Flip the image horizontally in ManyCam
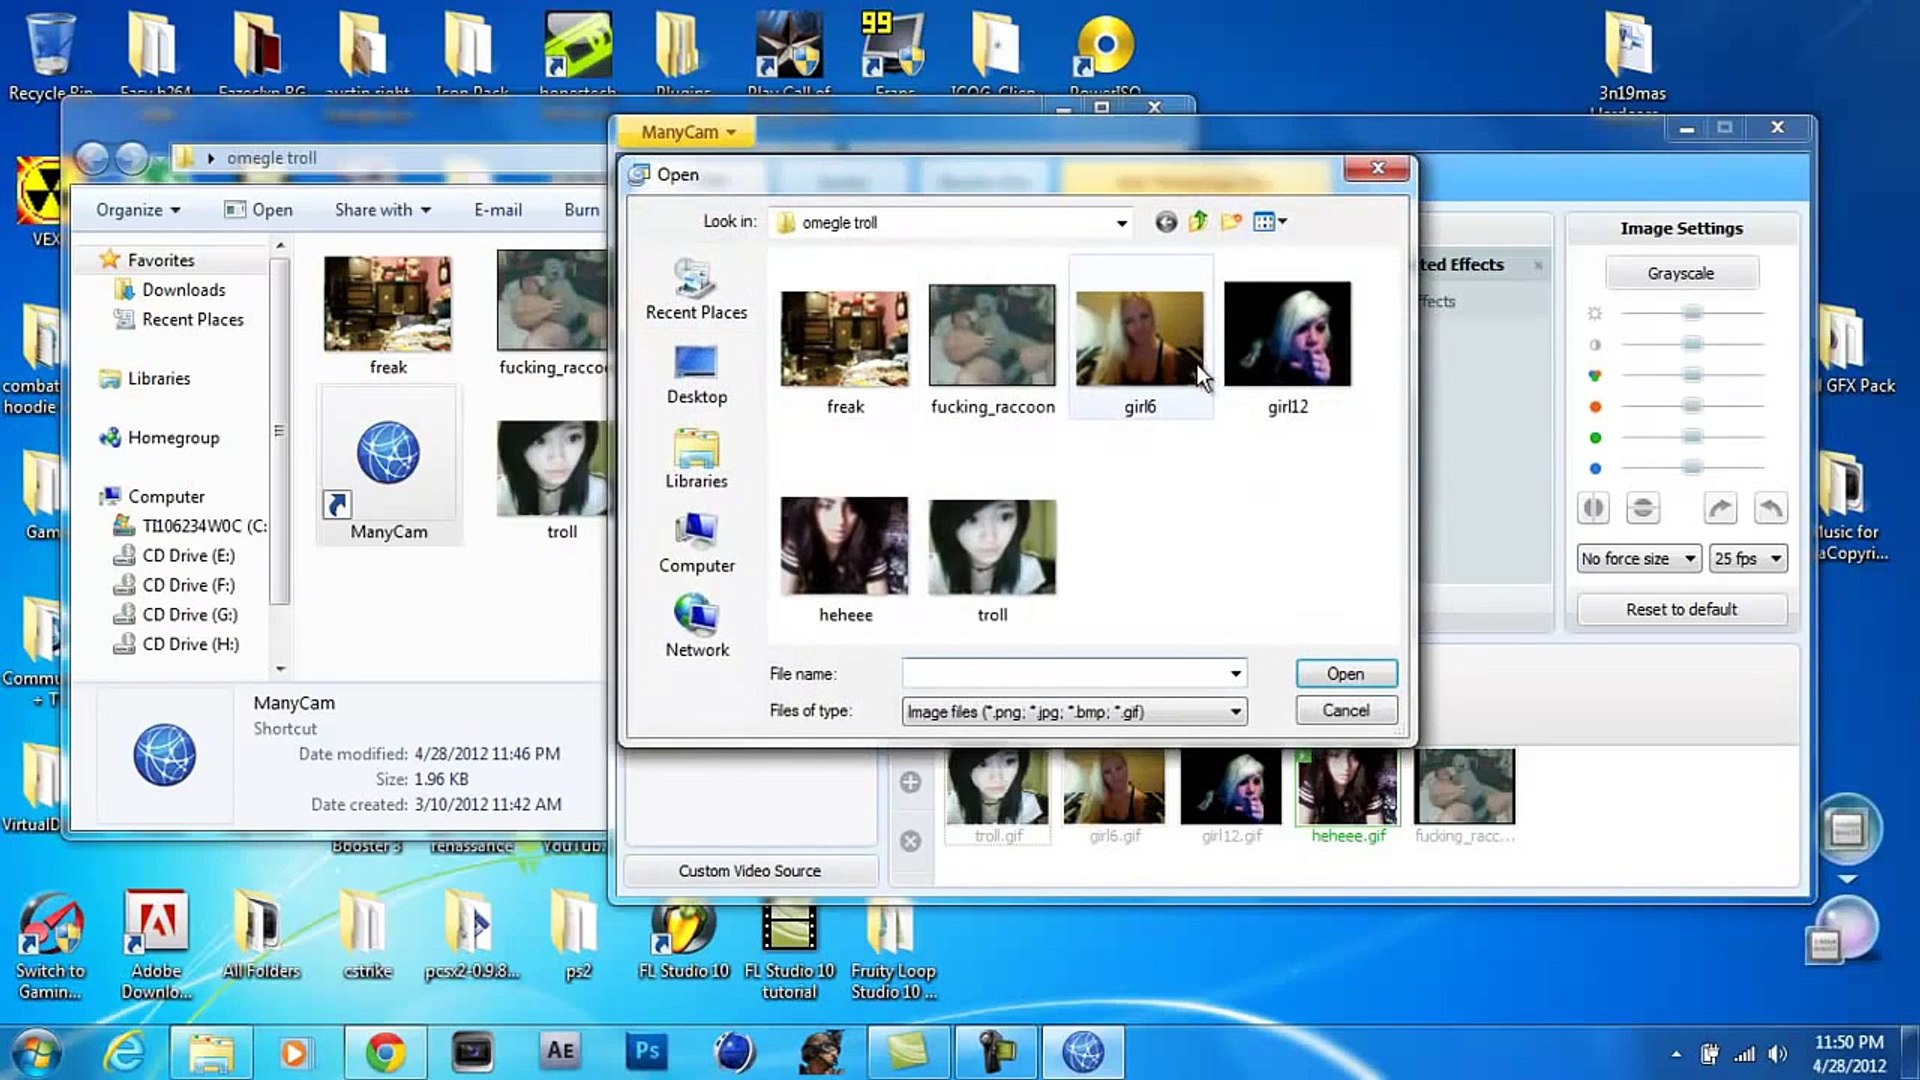 pos(1593,508)
